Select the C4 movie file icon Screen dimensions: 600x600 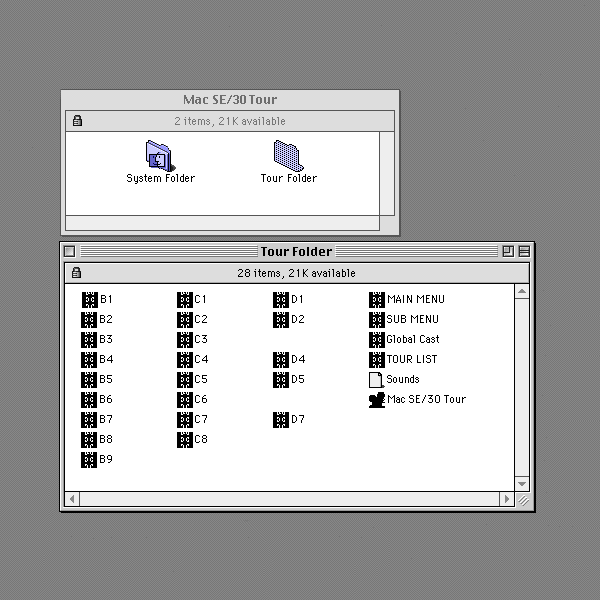(x=185, y=359)
